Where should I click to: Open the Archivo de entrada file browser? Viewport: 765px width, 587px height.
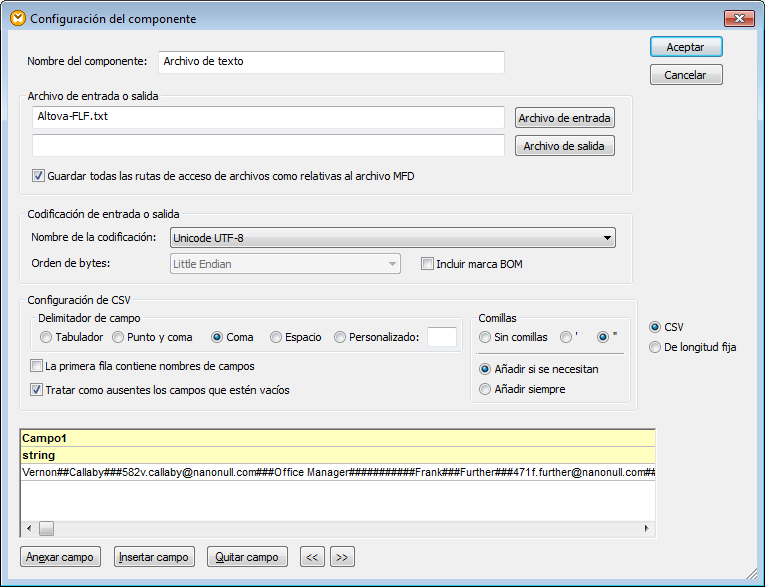pyautogui.click(x=564, y=118)
